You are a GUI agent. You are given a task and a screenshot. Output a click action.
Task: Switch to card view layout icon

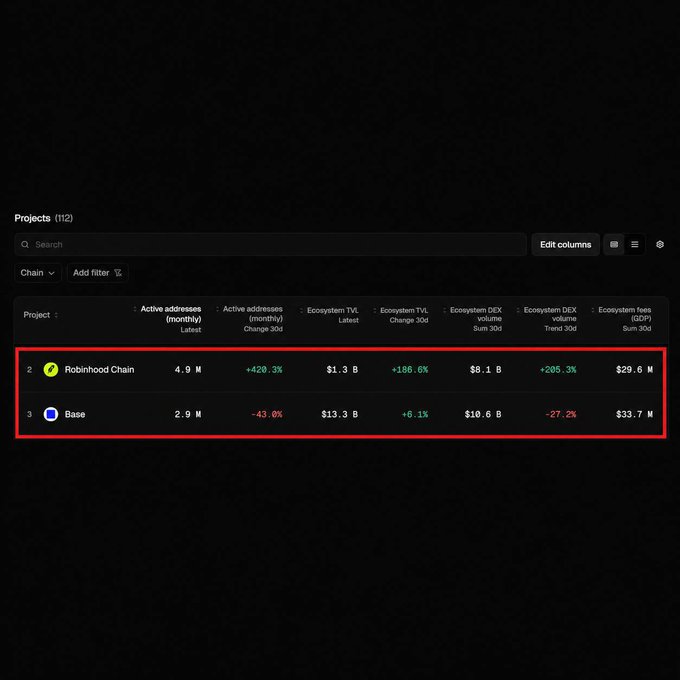click(x=614, y=245)
